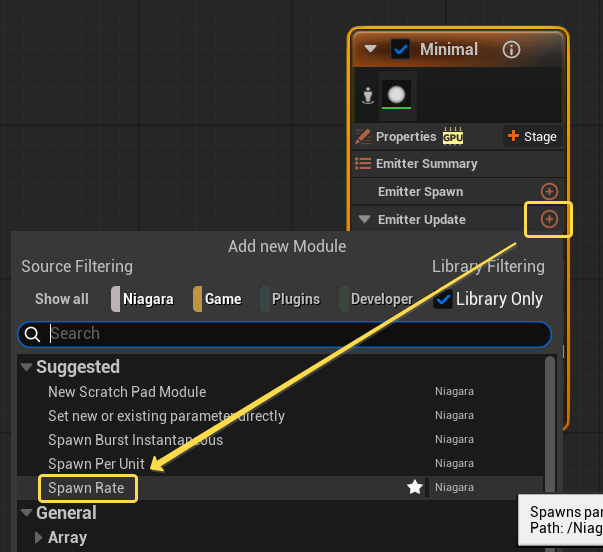The image size is (603, 552).
Task: Toggle Plugins source filter
Action: (x=291, y=299)
